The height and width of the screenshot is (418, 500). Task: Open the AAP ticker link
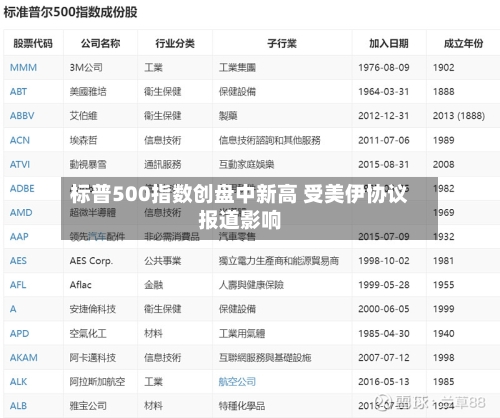tap(19, 237)
